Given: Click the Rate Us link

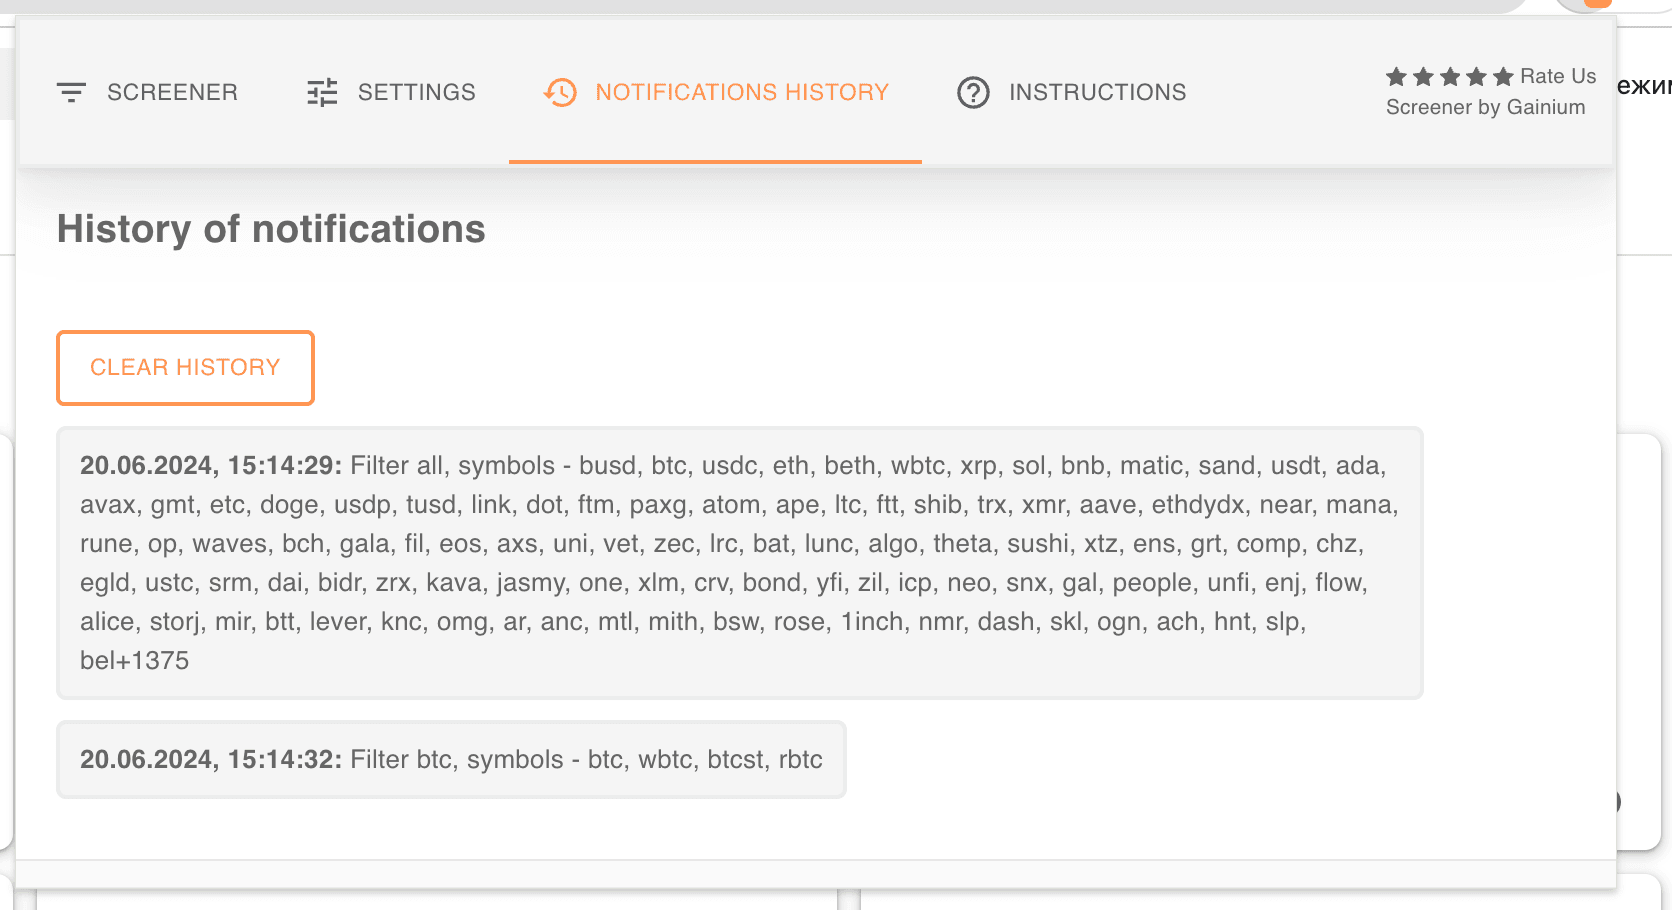Looking at the screenshot, I should (1558, 77).
